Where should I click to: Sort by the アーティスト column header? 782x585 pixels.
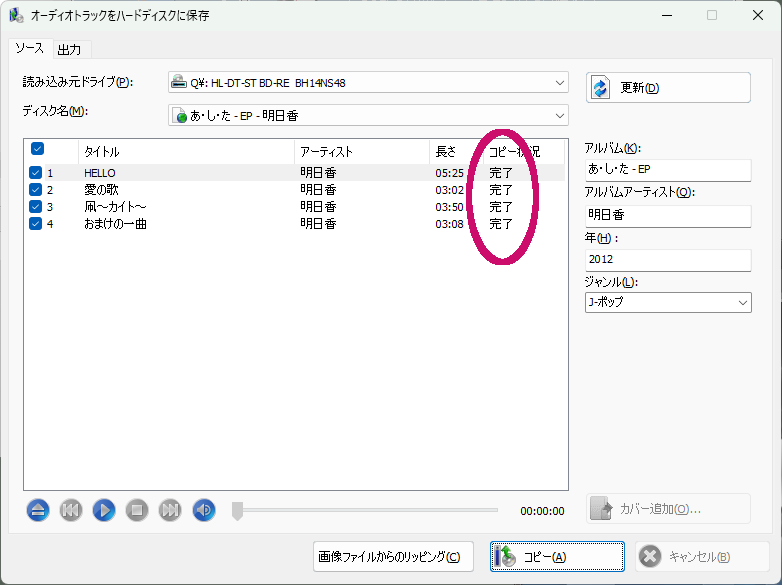point(362,152)
